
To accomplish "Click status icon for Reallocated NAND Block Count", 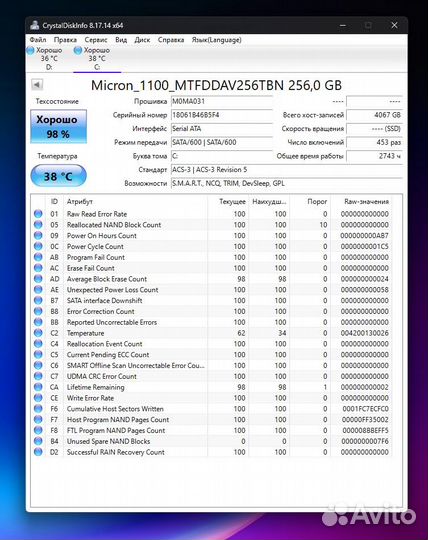I will pyautogui.click(x=38, y=225).
